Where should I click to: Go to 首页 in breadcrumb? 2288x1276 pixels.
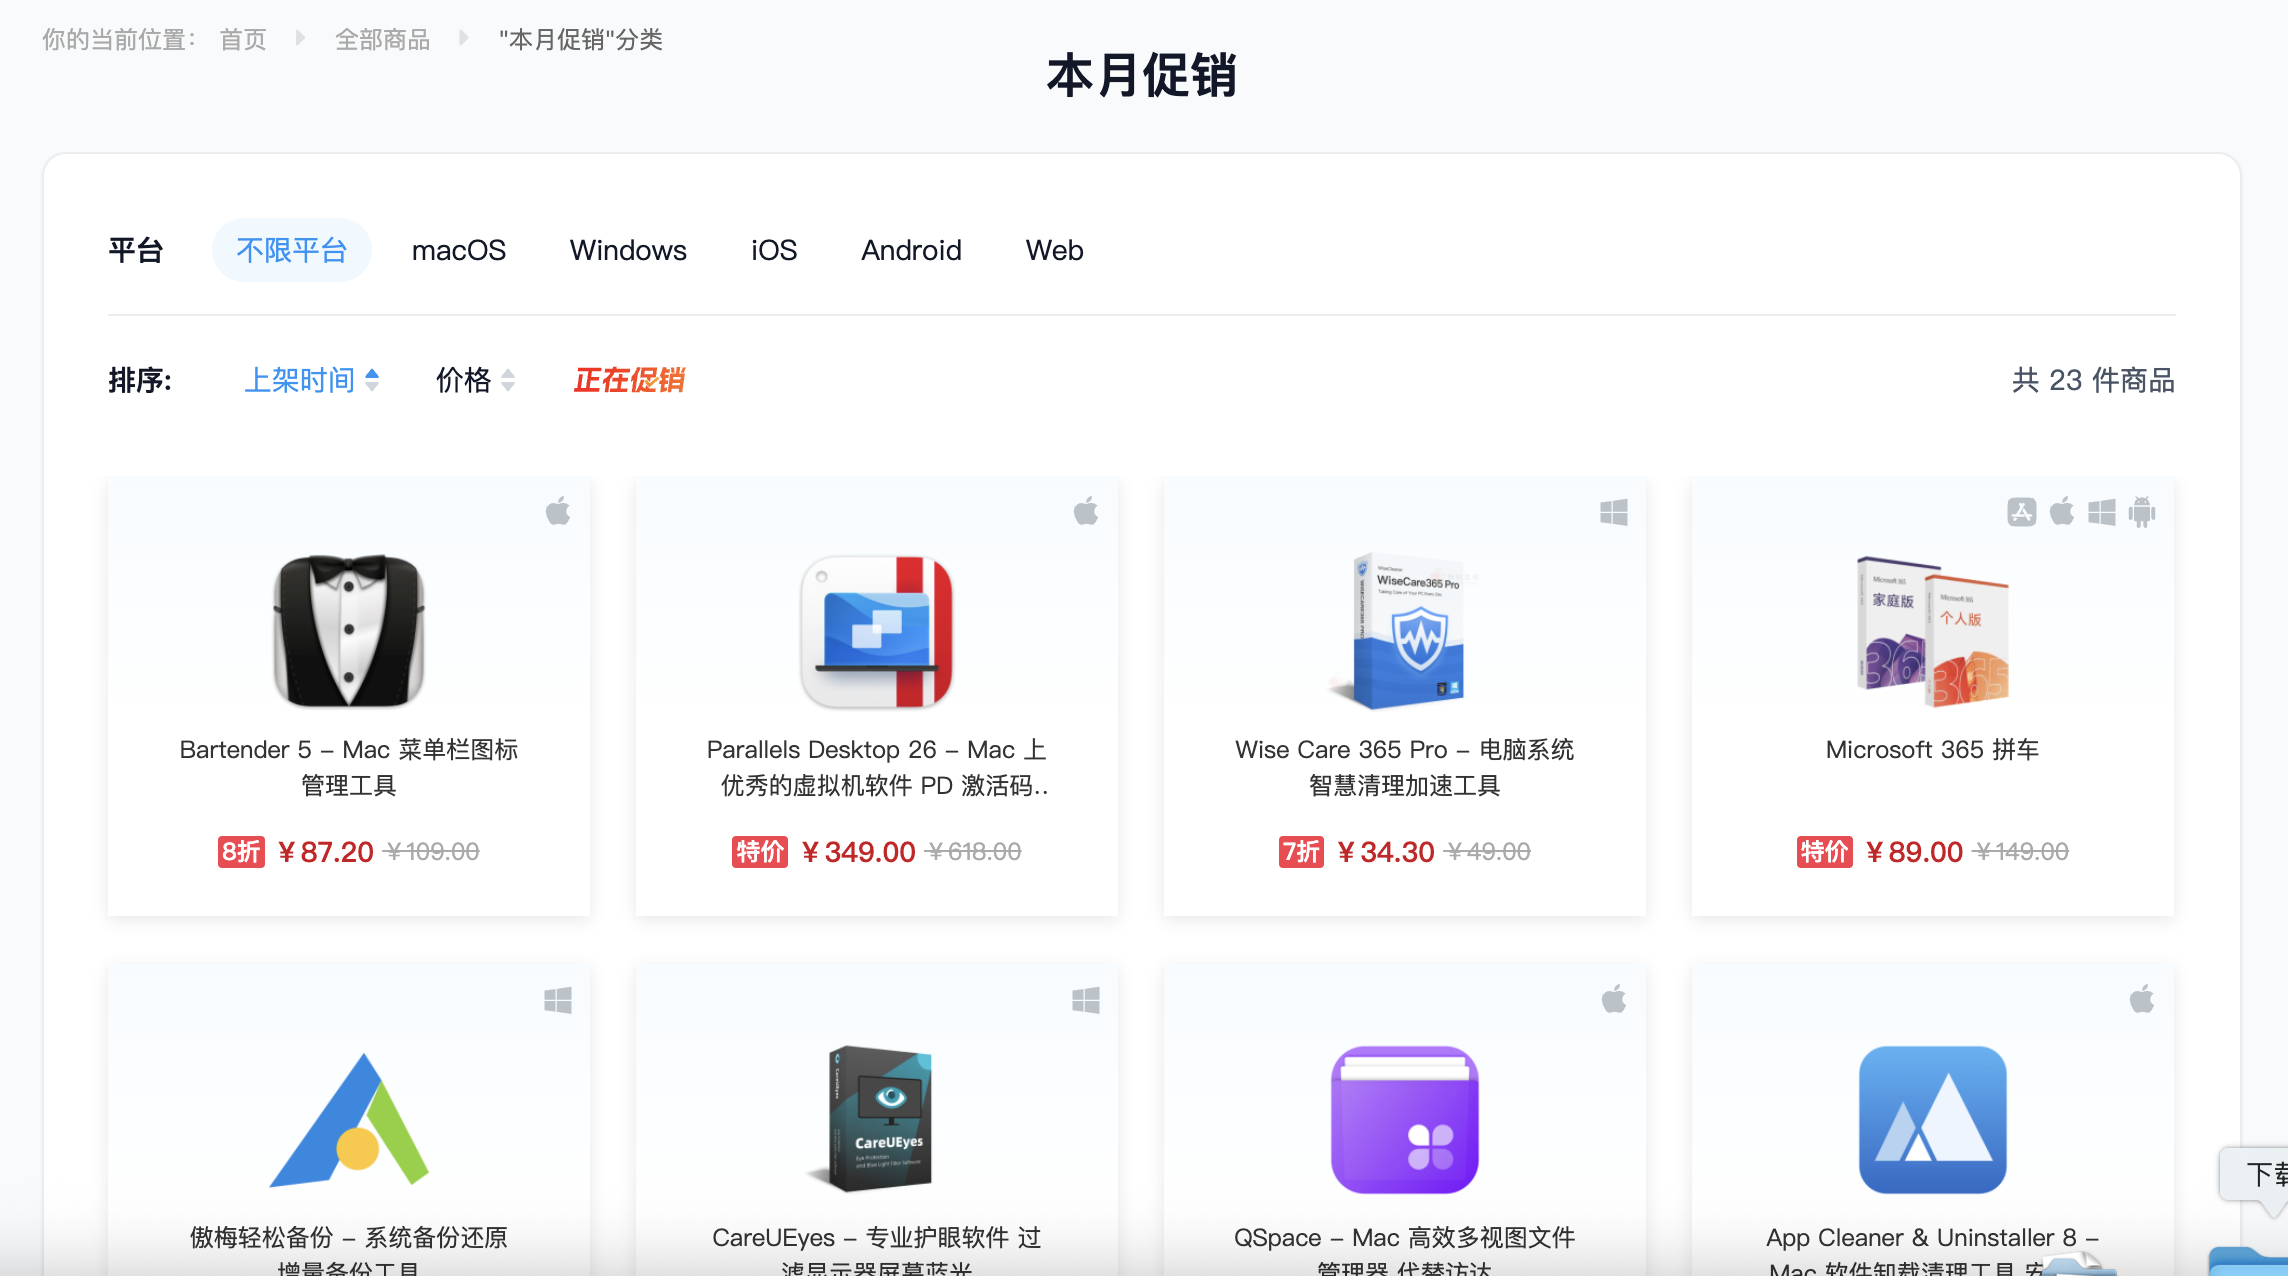[x=243, y=40]
